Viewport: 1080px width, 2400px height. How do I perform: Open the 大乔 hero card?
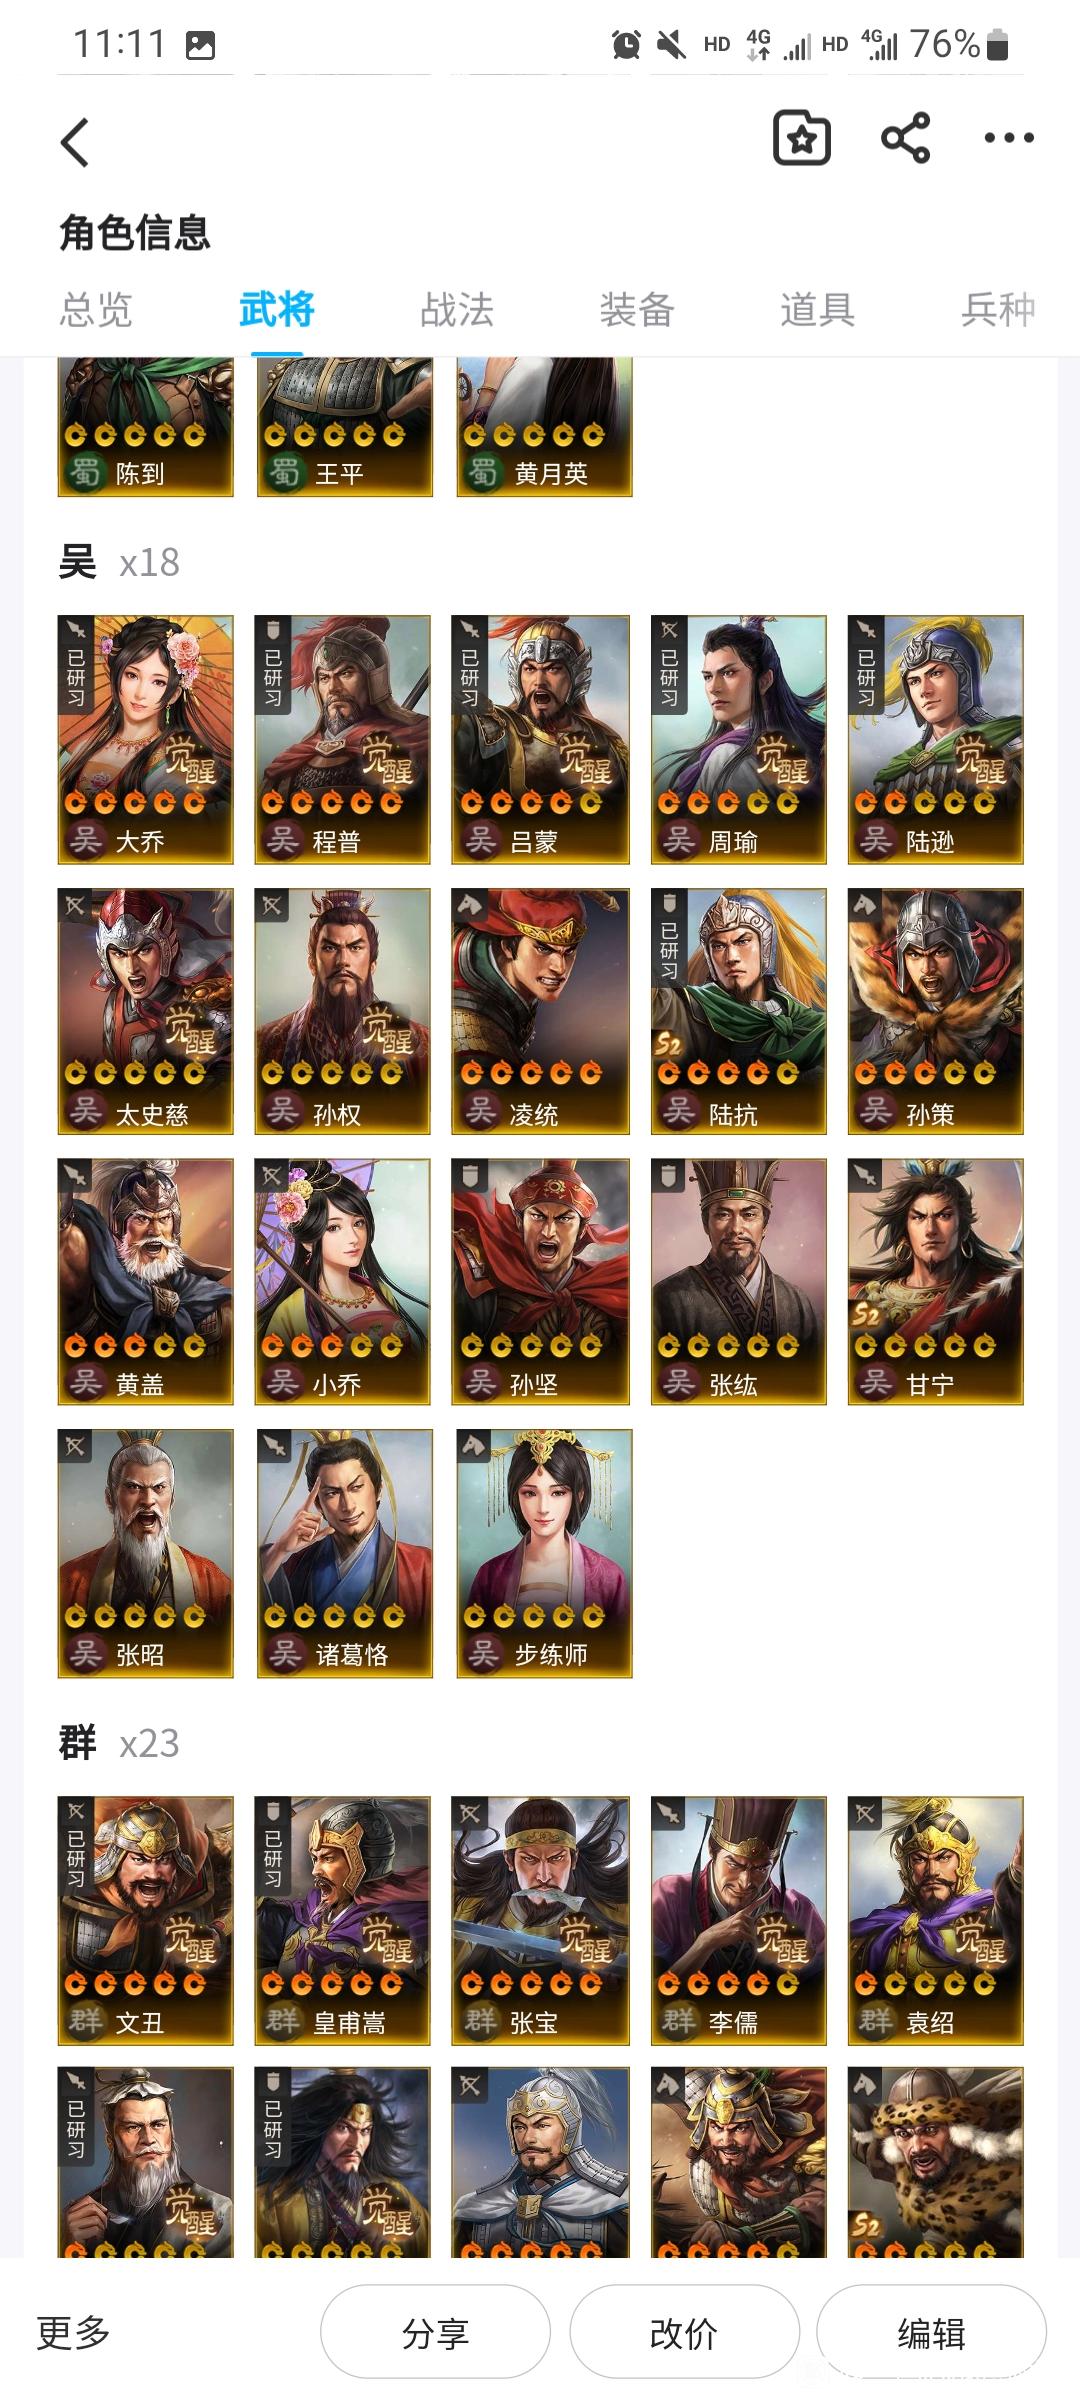coord(145,739)
